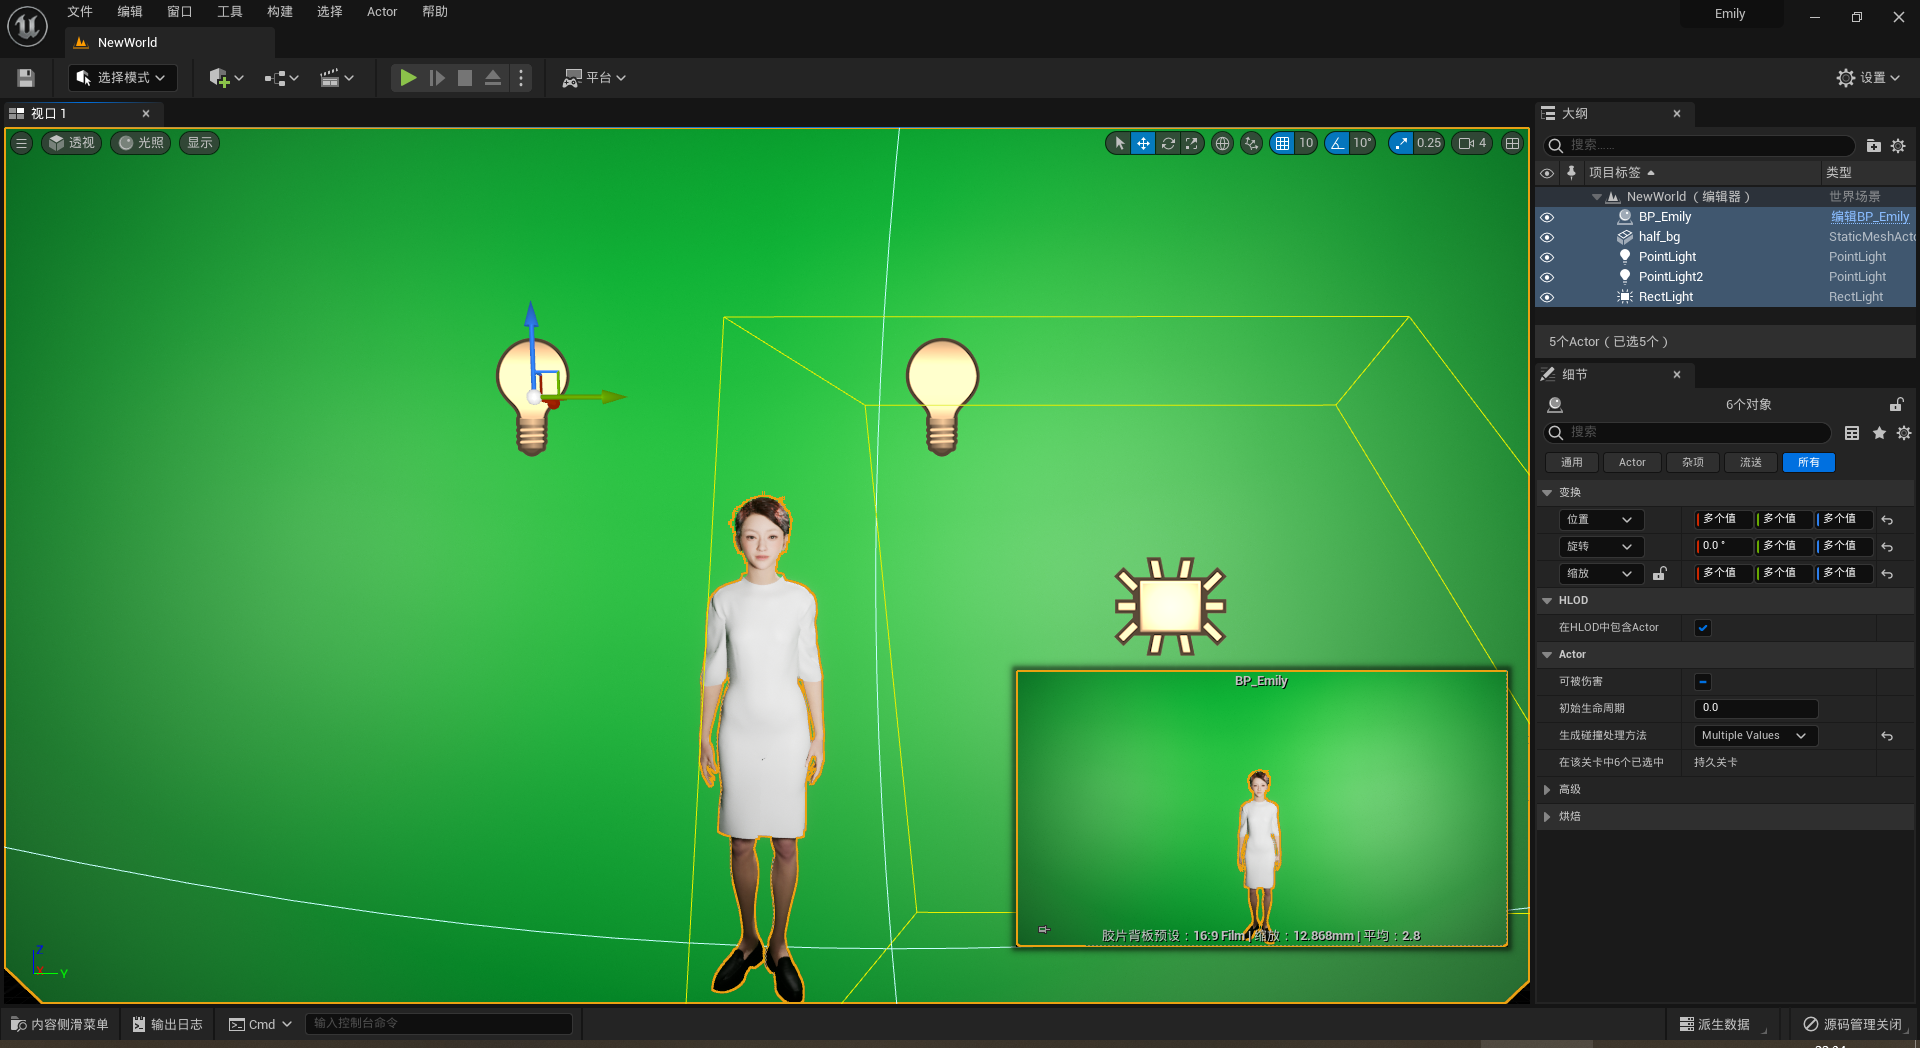This screenshot has height=1048, width=1920.
Task: Toggle visibility eye of PointLight2
Action: 1547,277
